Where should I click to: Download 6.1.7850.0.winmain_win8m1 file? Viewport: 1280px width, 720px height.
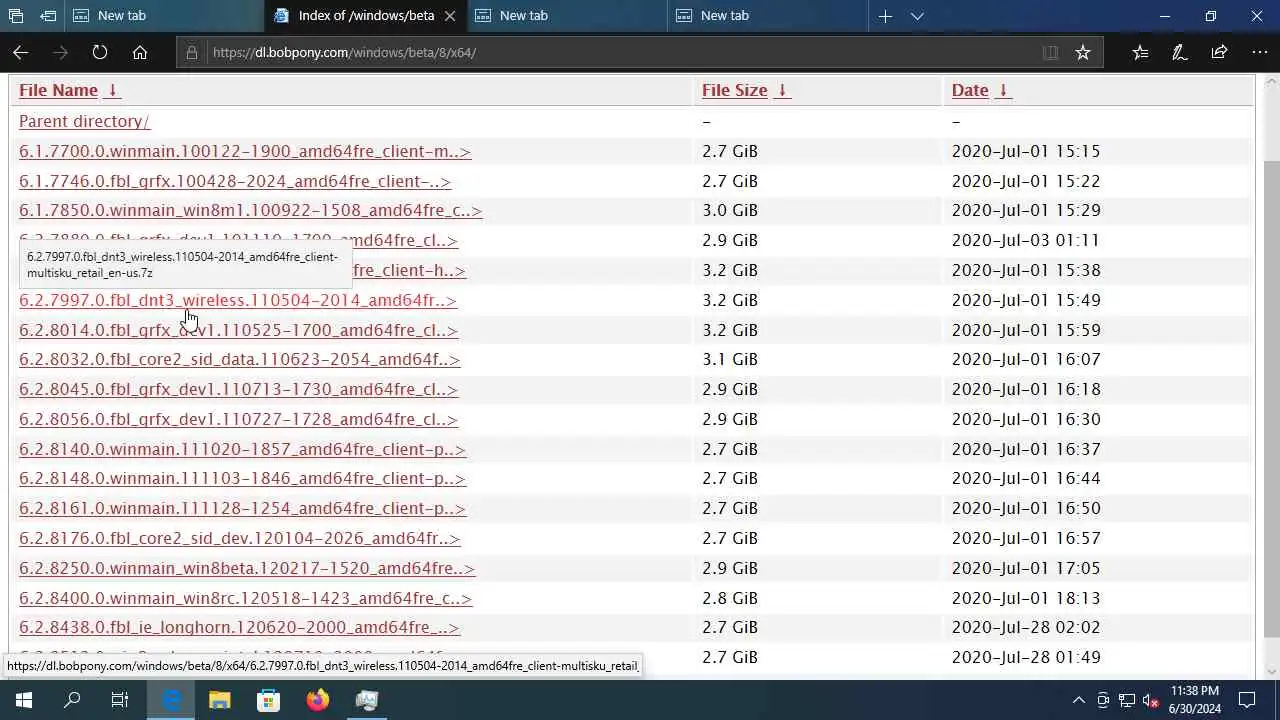point(250,210)
